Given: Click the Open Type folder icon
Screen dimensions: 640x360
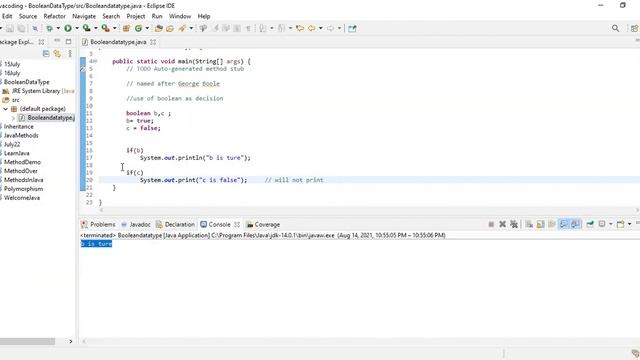Looking at the screenshot, I should (x=158, y=28).
